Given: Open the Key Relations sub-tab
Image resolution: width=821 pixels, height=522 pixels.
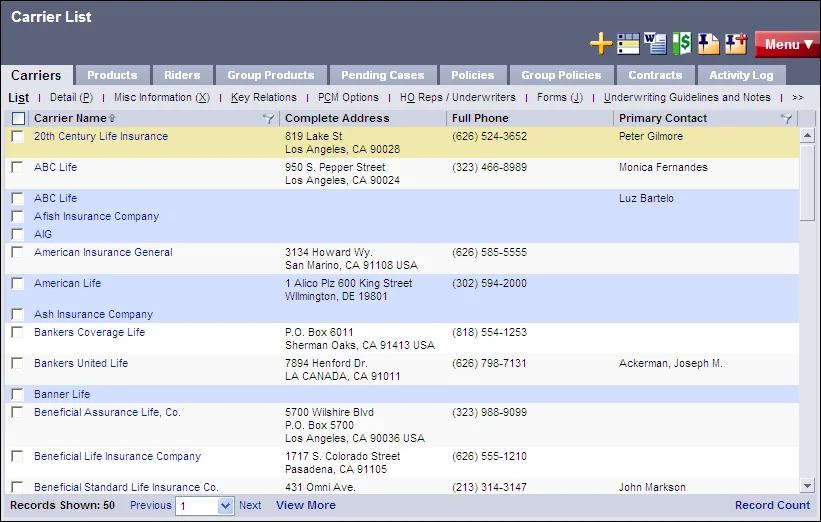Looking at the screenshot, I should pyautogui.click(x=264, y=97).
